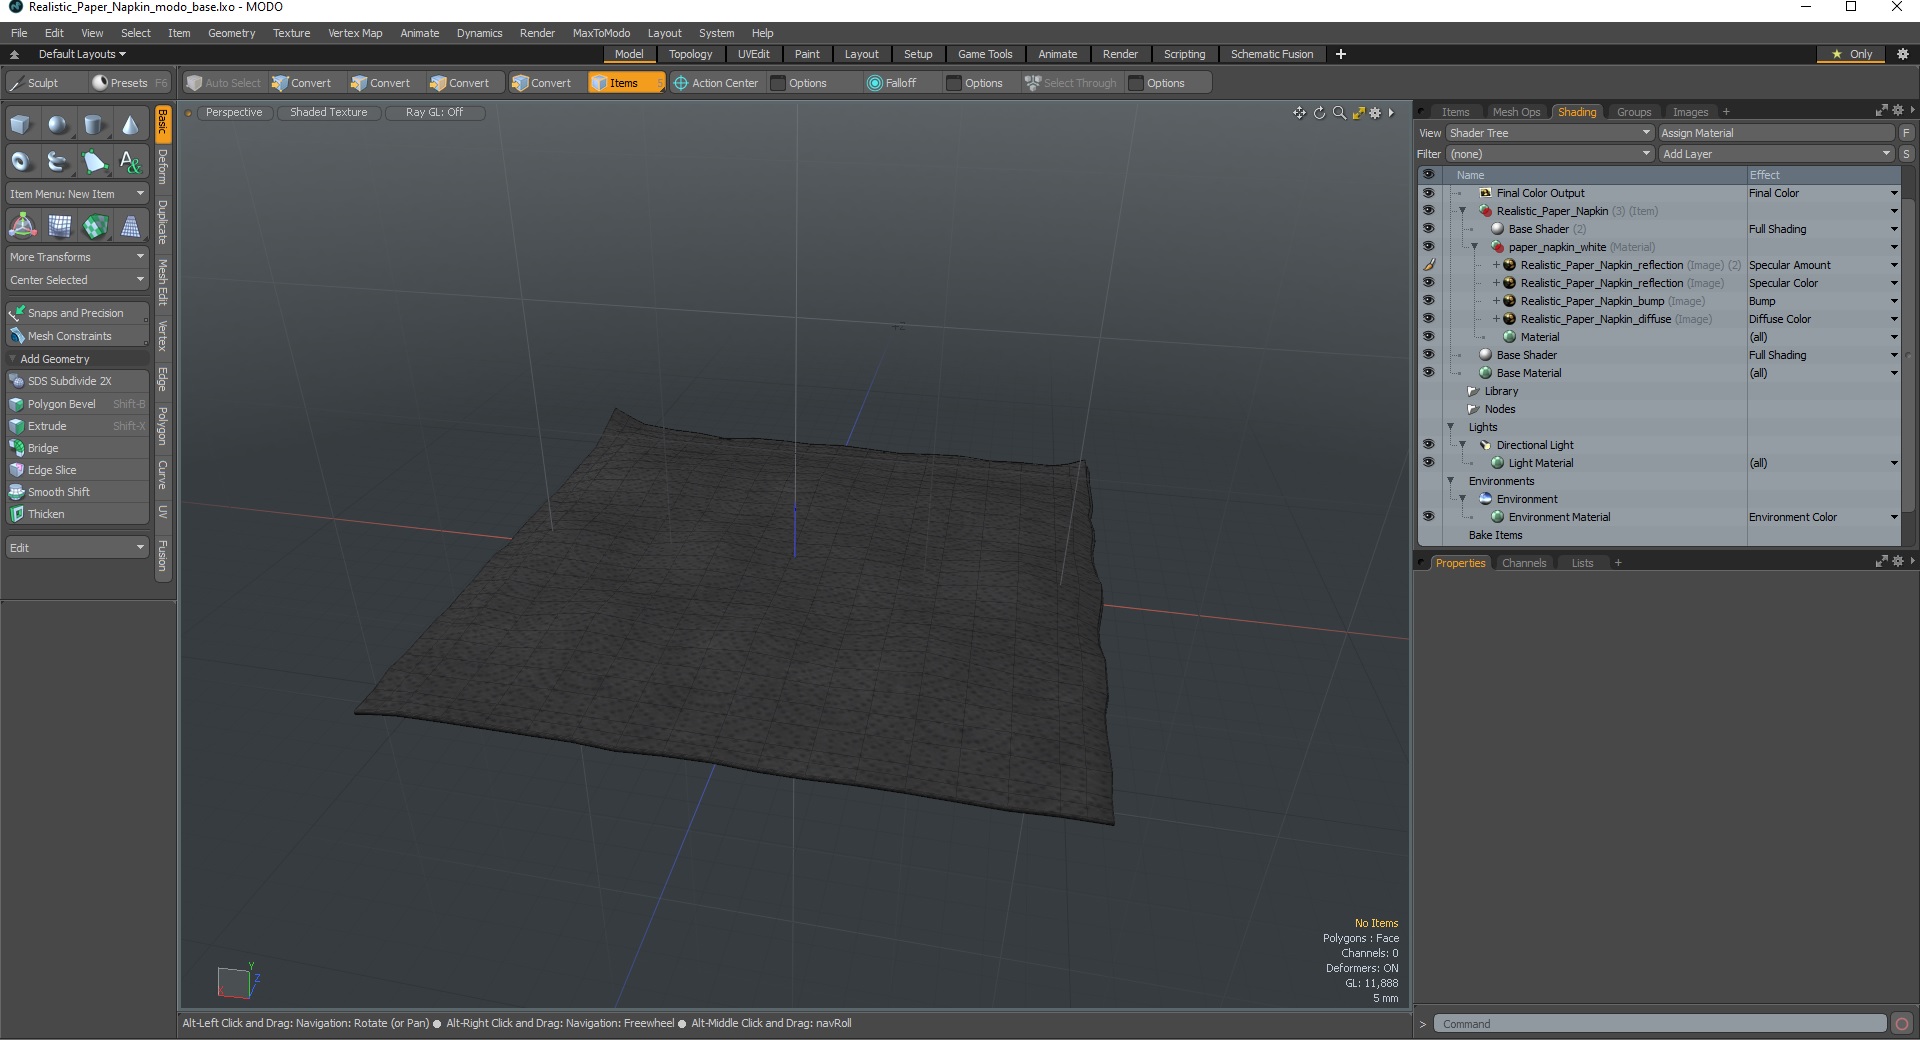Toggle visibility of Directional Light
The width and height of the screenshot is (1920, 1040).
[1428, 445]
